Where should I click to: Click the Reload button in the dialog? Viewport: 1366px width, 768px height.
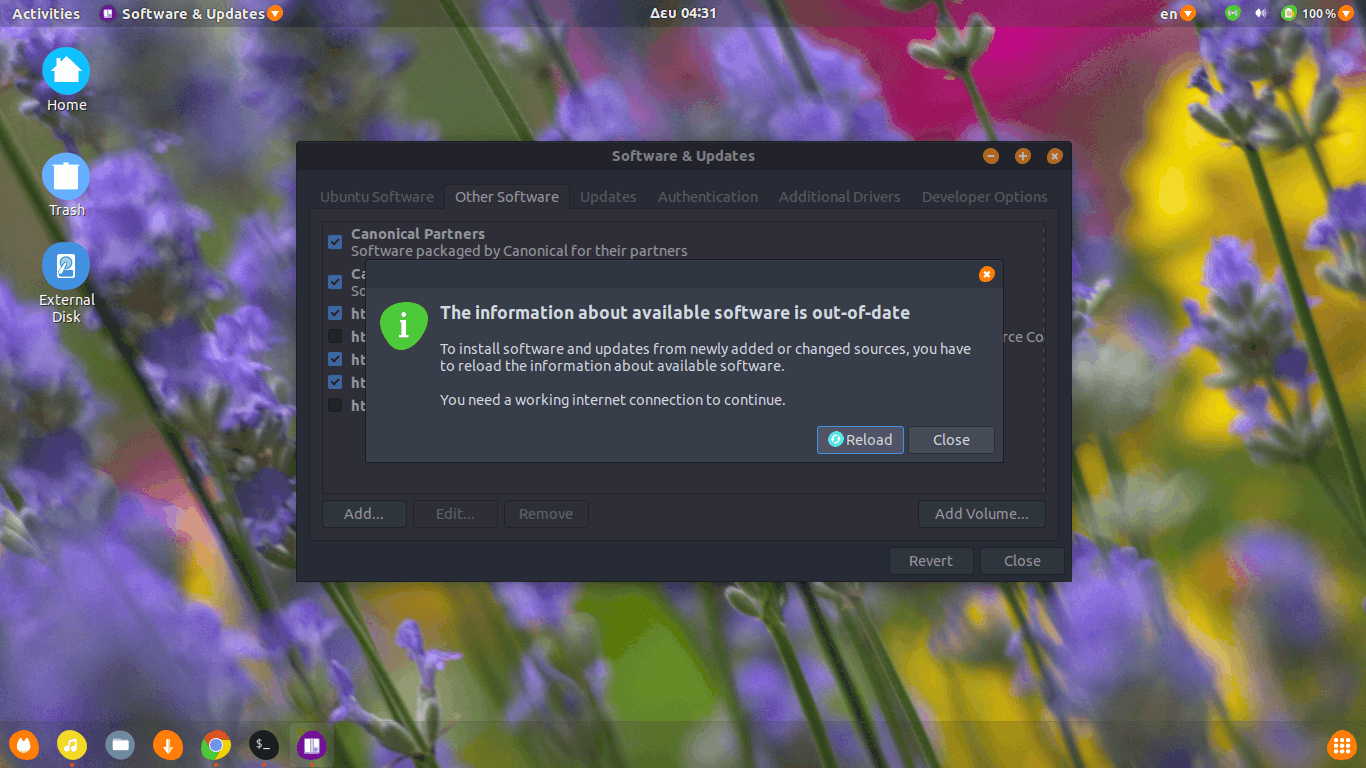coord(860,440)
